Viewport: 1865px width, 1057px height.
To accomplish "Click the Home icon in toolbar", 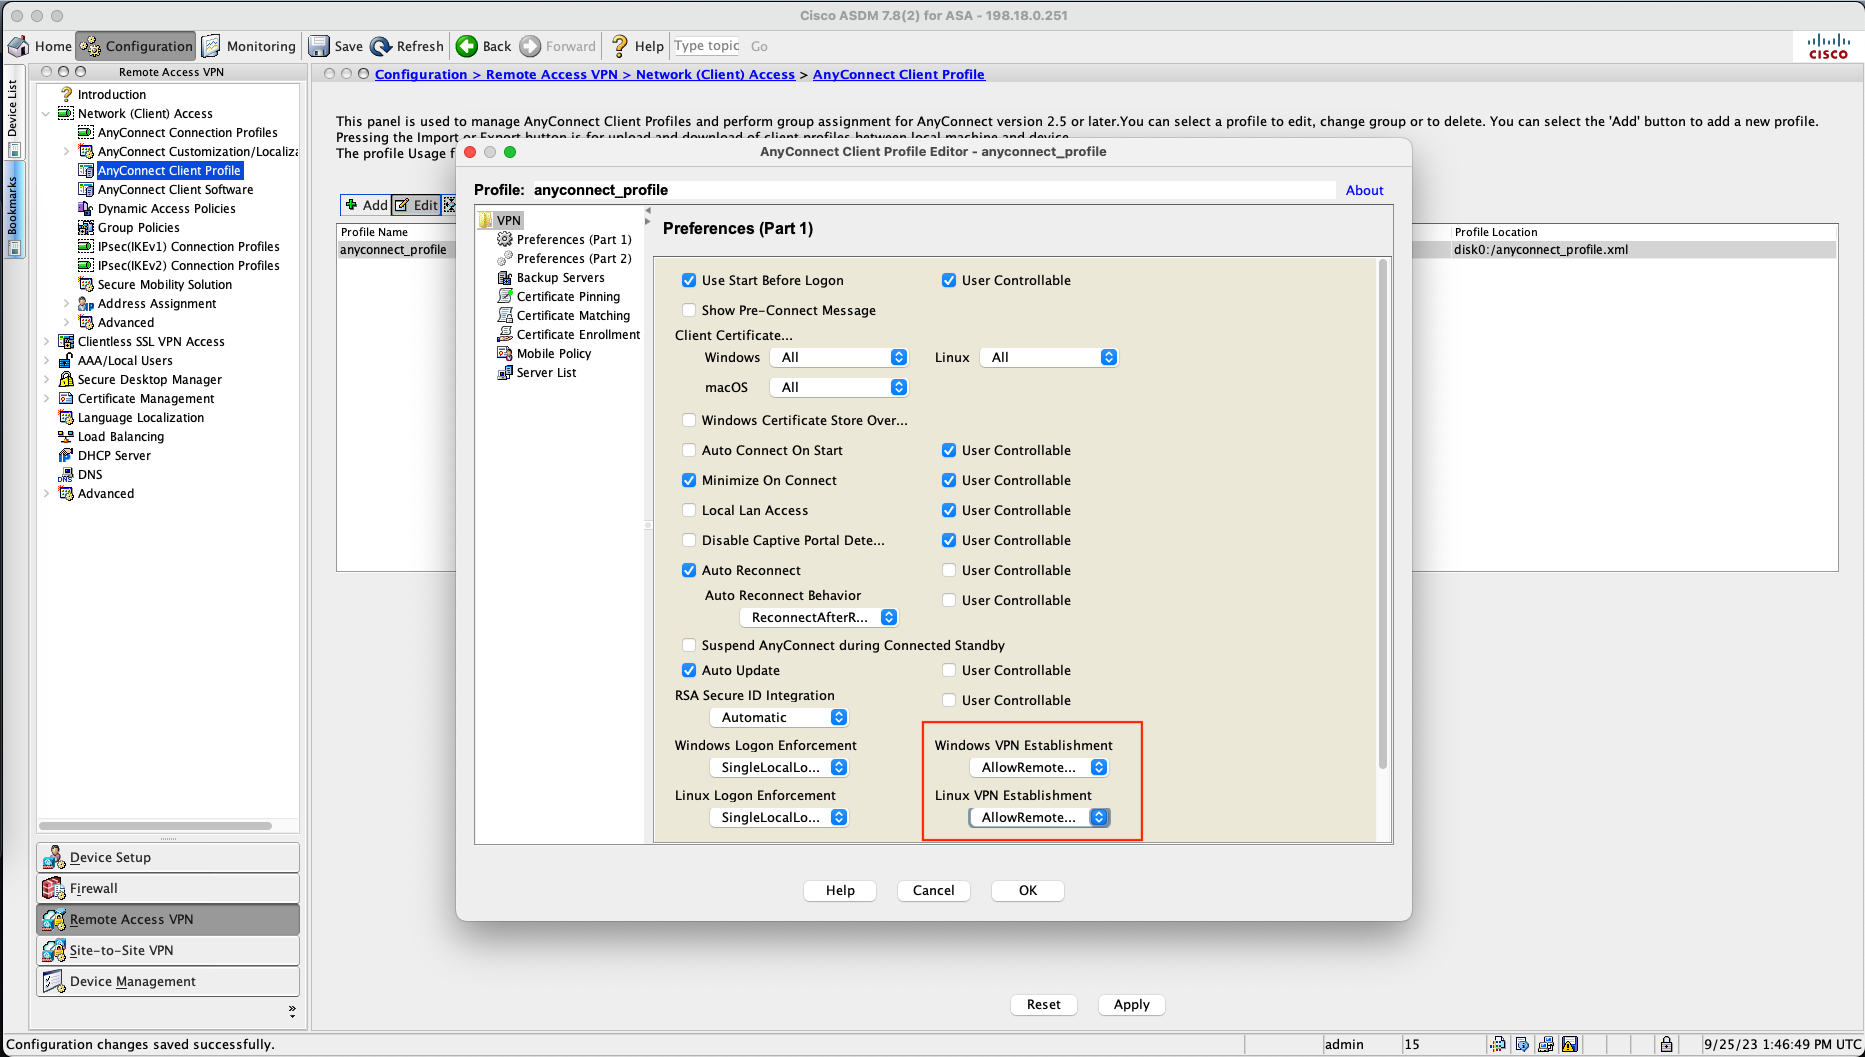I will click(19, 46).
